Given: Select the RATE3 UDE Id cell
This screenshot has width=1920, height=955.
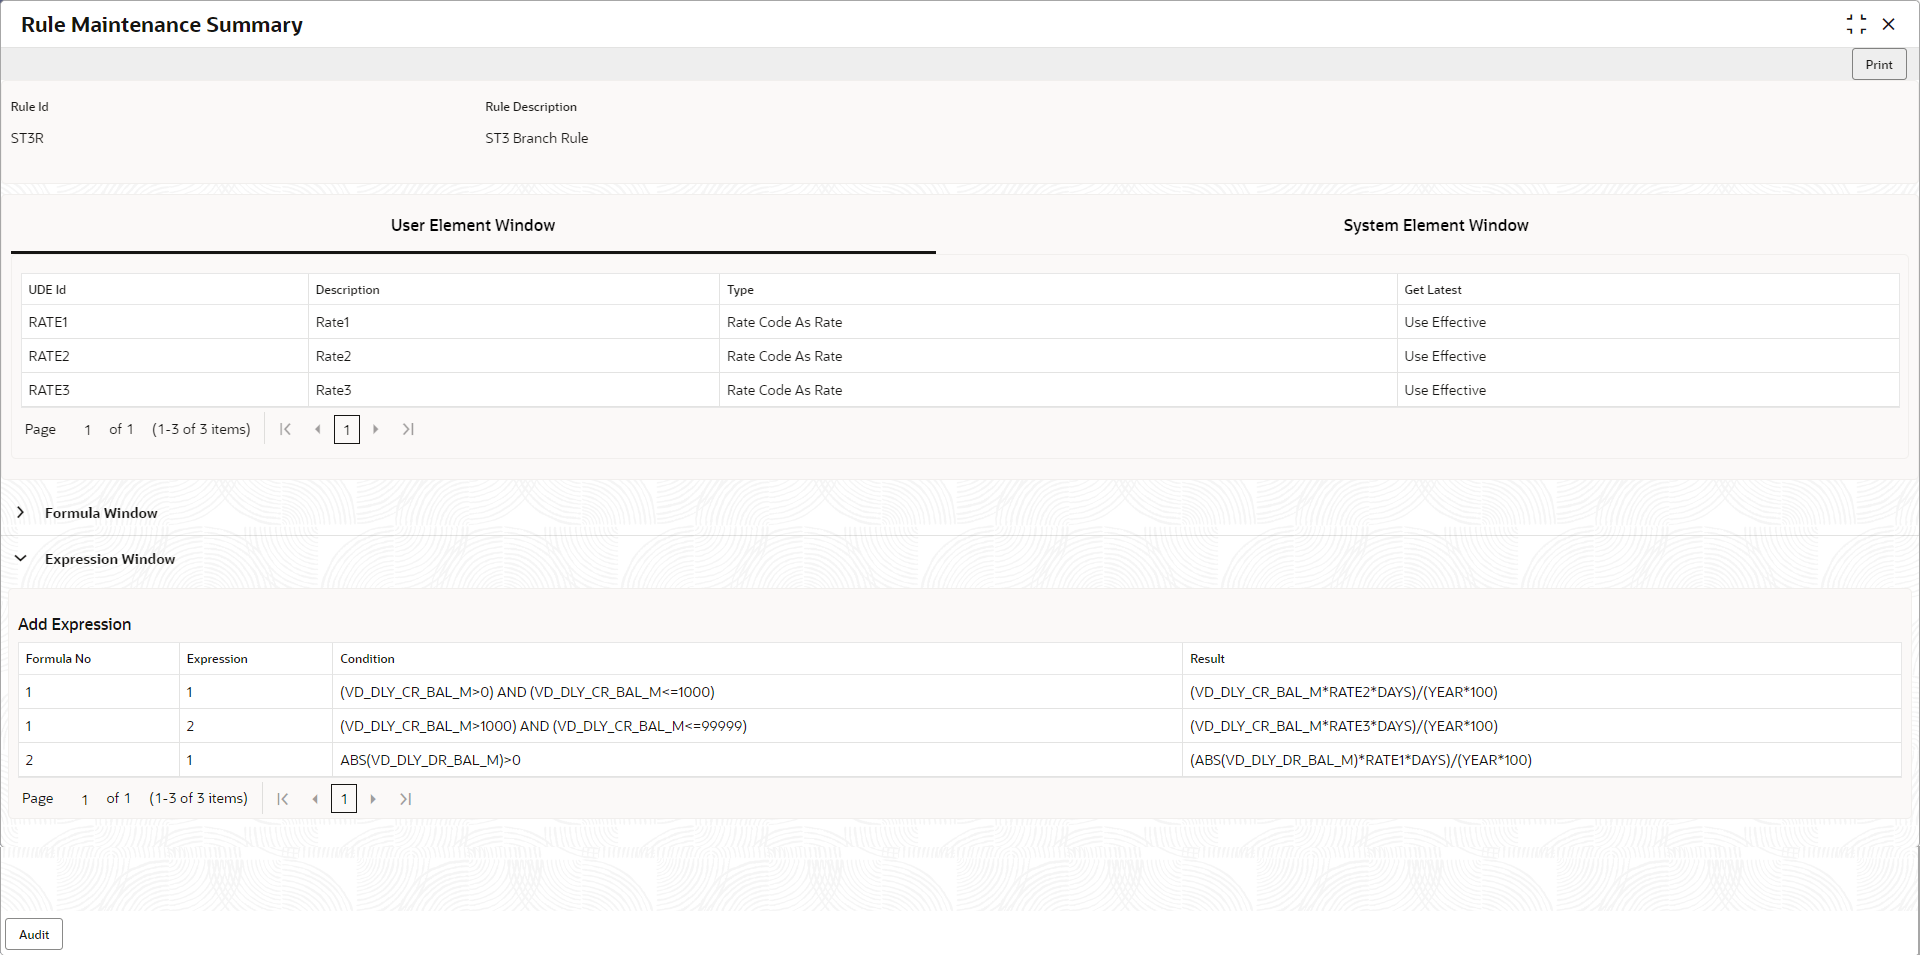Looking at the screenshot, I should point(165,390).
